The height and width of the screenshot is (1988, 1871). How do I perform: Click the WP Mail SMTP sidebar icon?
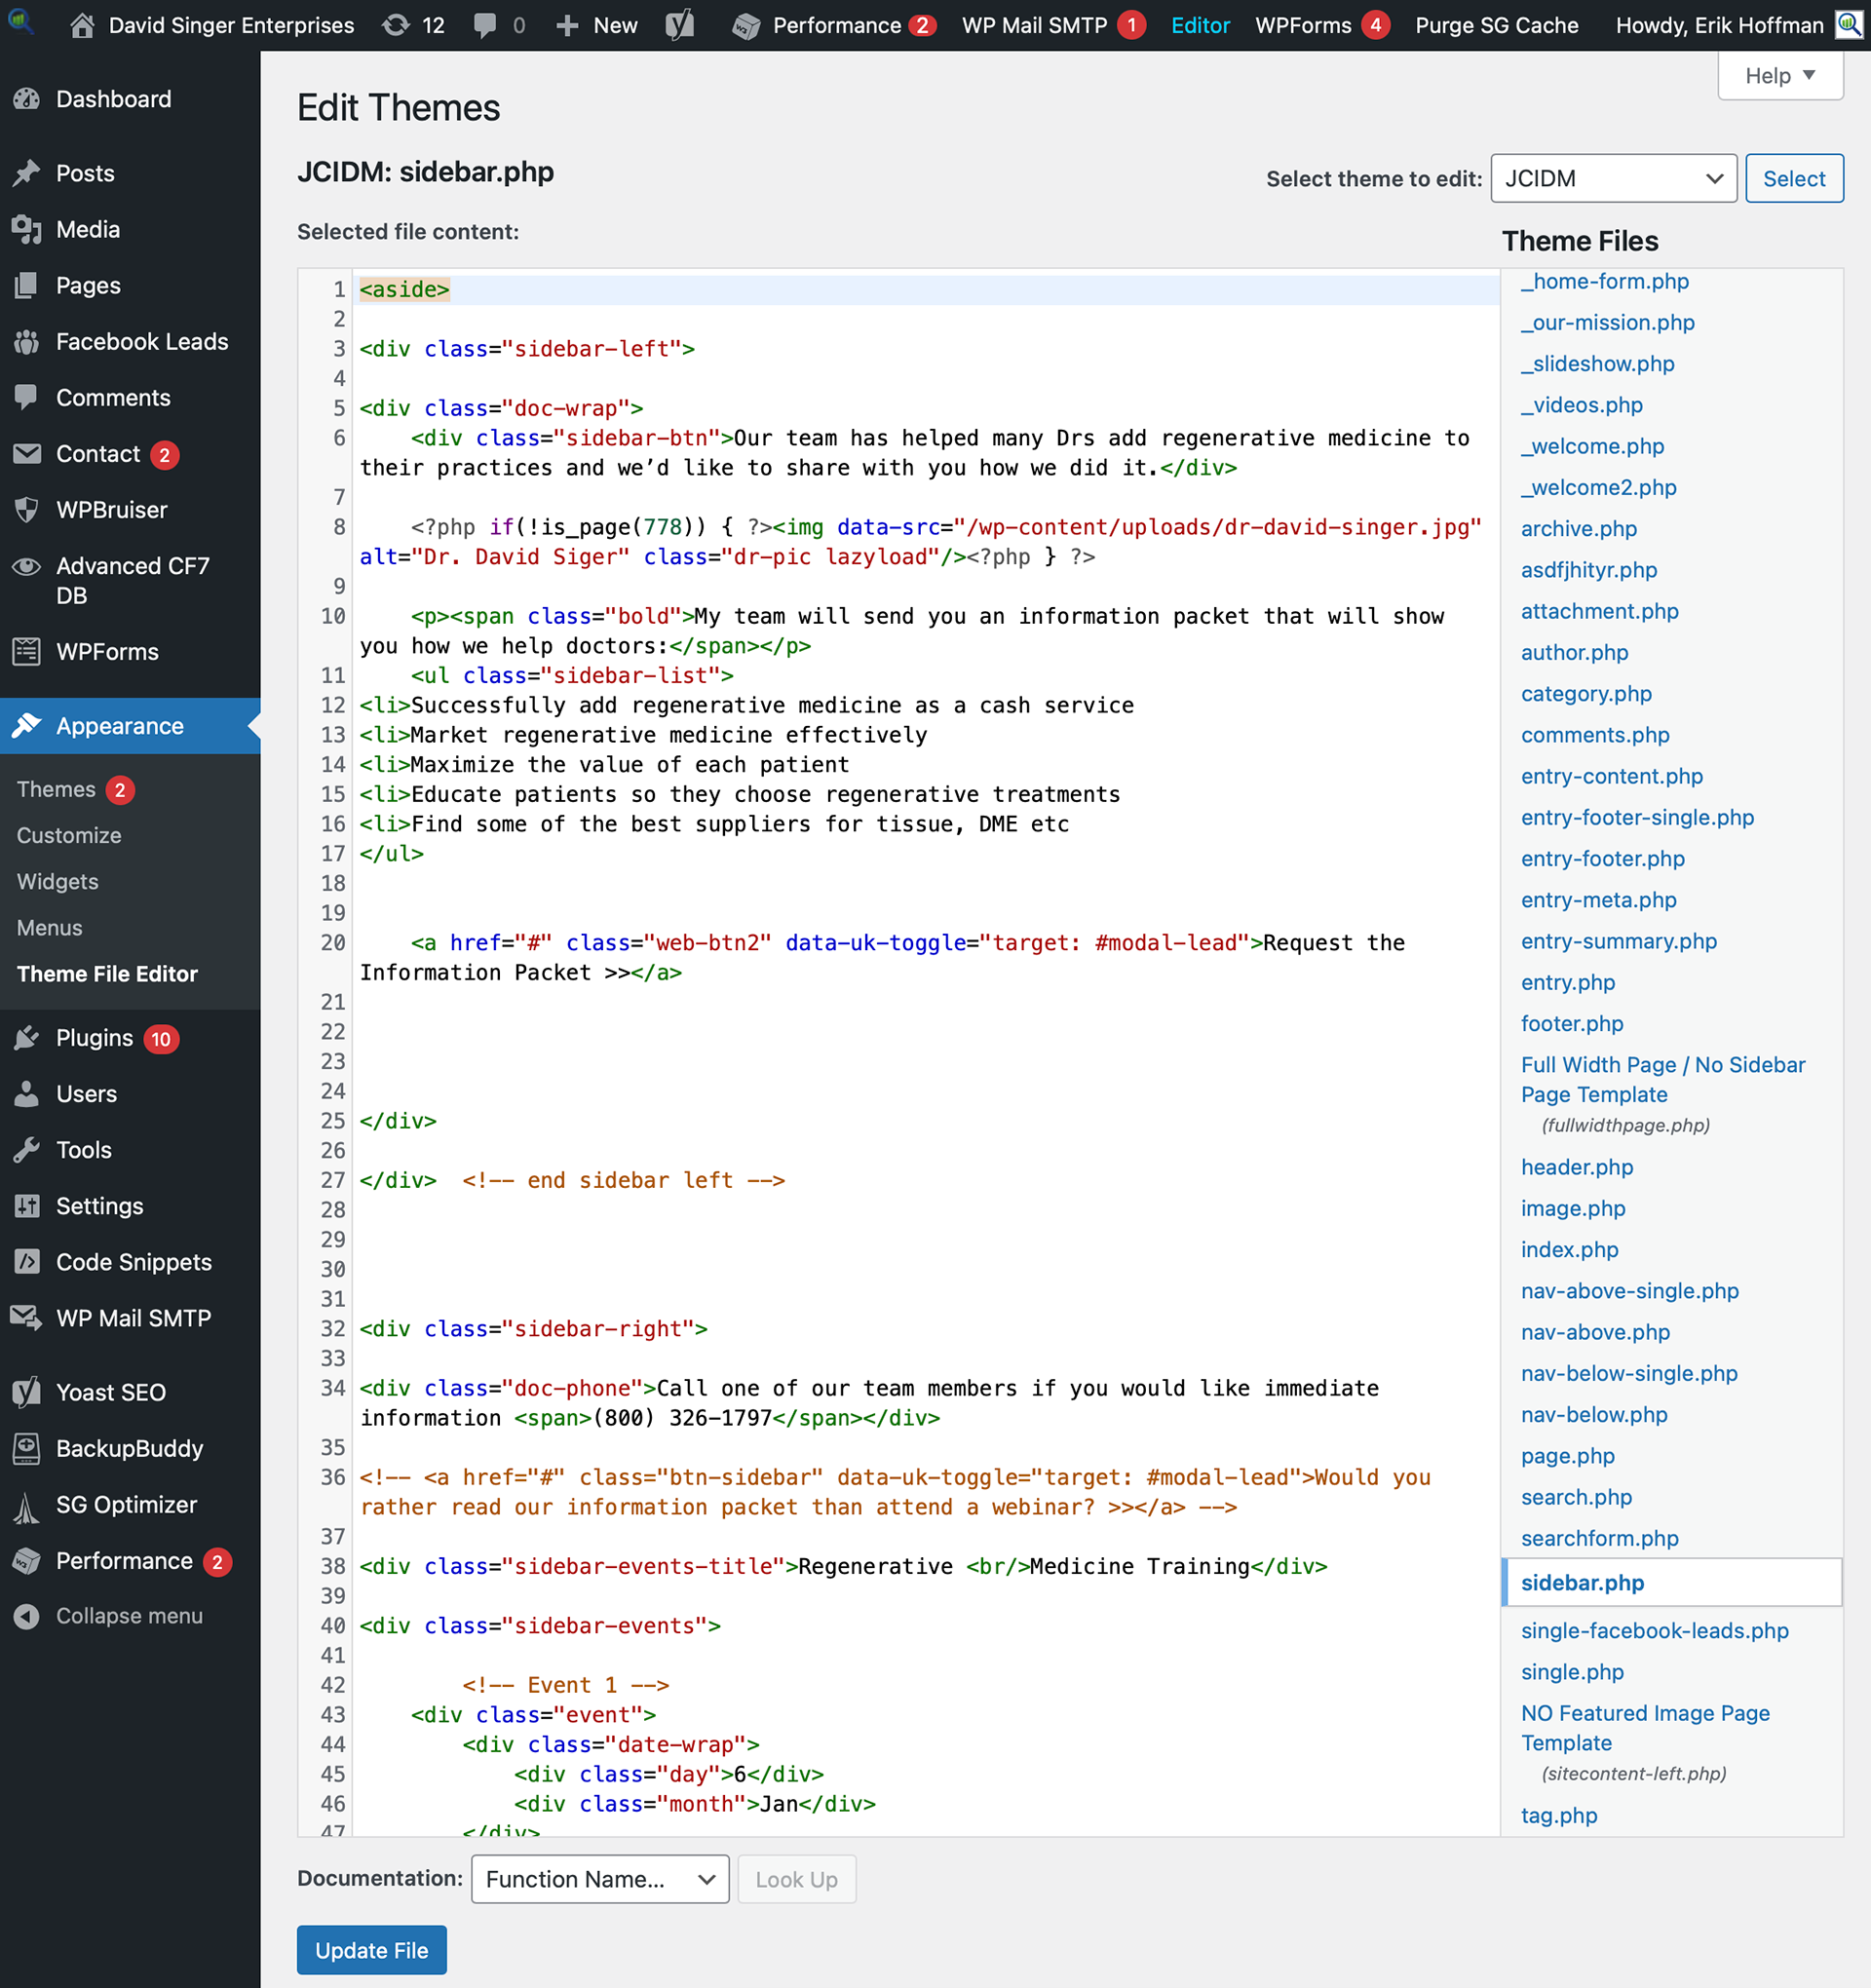[x=27, y=1318]
